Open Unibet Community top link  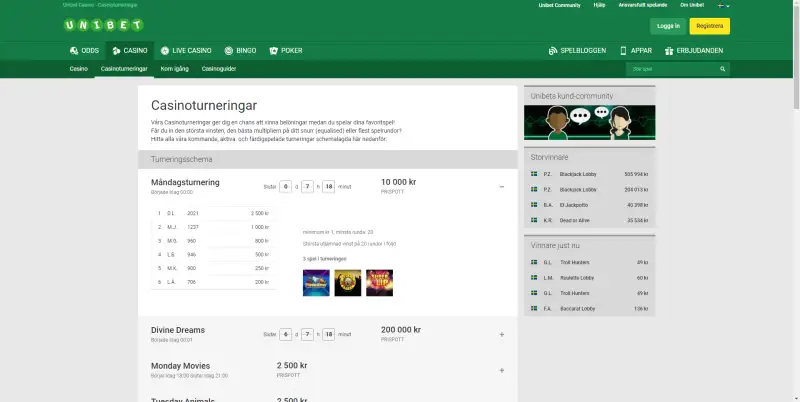(x=559, y=5)
